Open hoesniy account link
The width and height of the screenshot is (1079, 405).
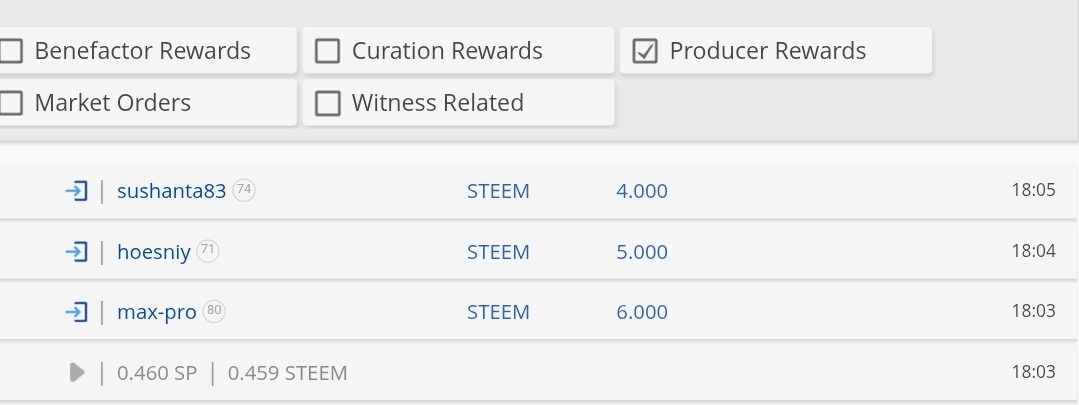153,252
